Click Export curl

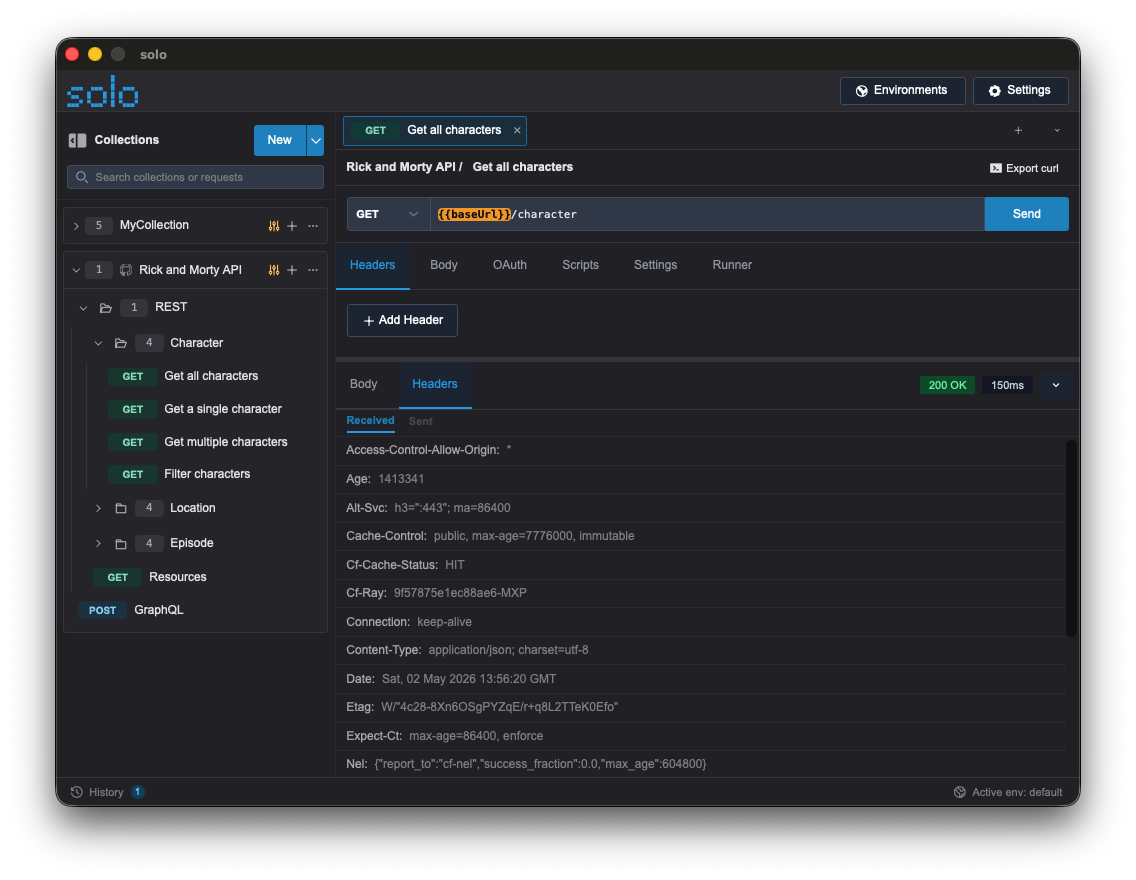click(1024, 168)
